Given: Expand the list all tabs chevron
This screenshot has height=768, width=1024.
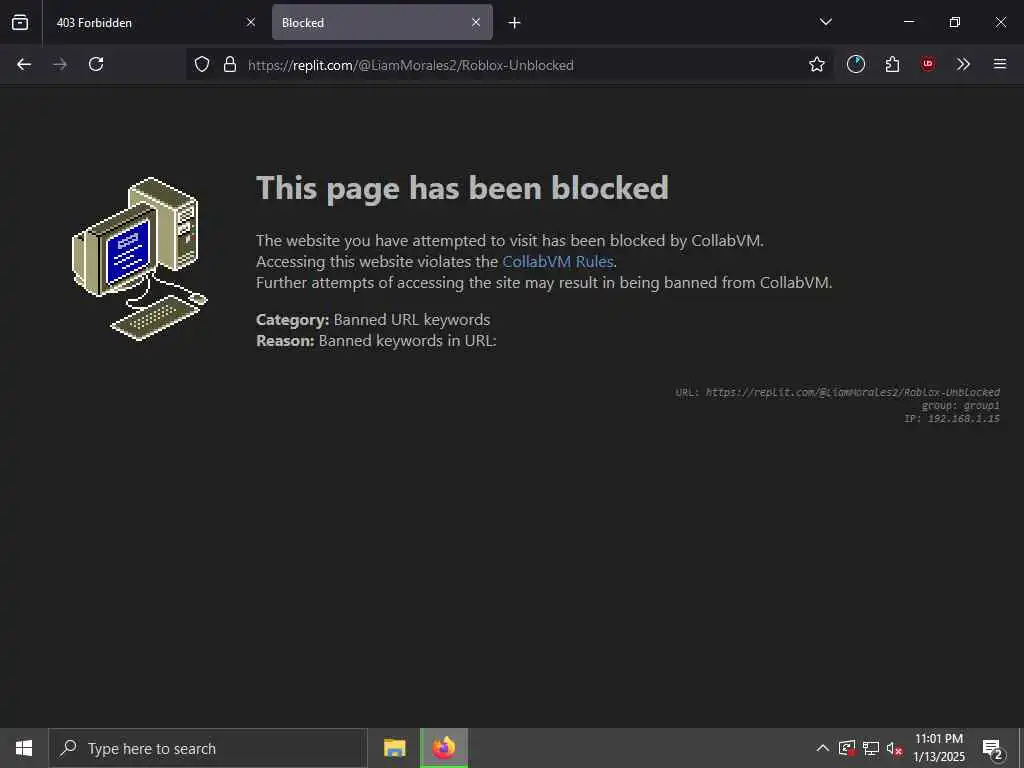Looking at the screenshot, I should (825, 22).
